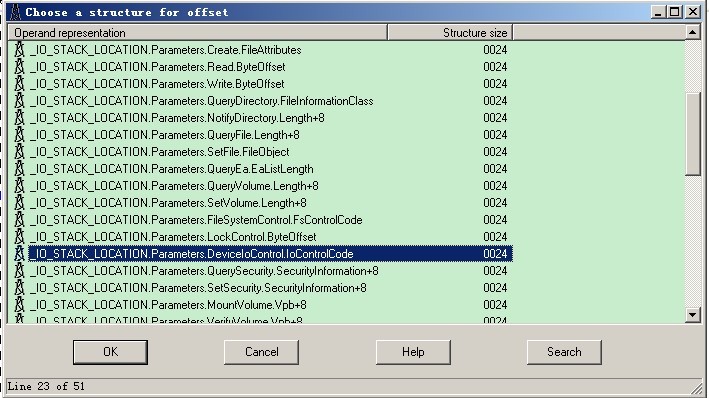The height and width of the screenshot is (398, 709).
Task: Select Parameters.SetFile.FileObject entry
Action: click(160, 152)
